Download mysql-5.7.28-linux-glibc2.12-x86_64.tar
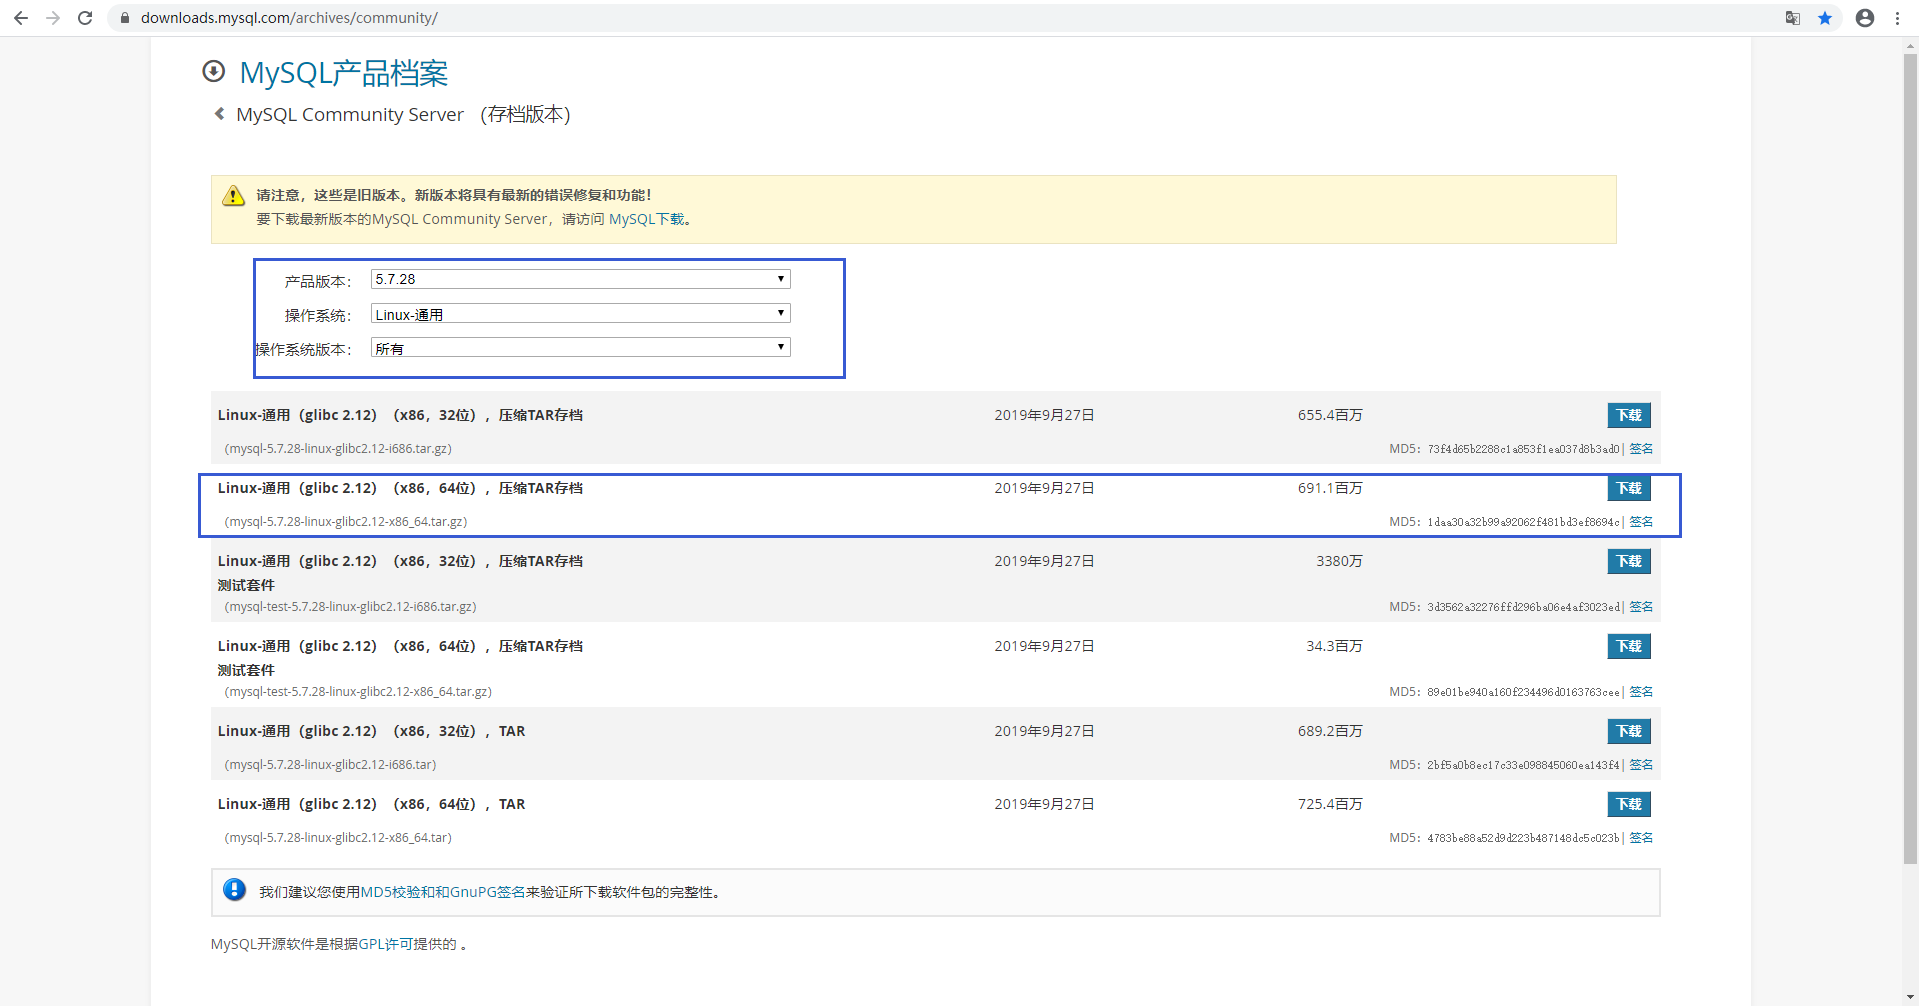The height and width of the screenshot is (1006, 1919). click(x=1629, y=804)
